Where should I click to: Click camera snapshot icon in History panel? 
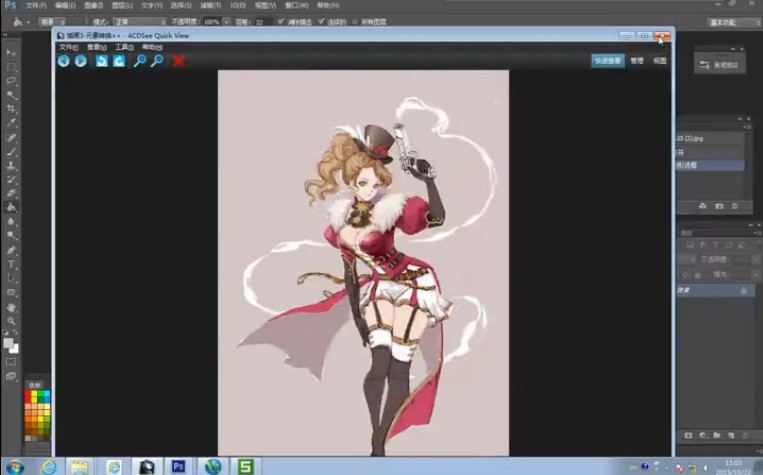tap(719, 206)
